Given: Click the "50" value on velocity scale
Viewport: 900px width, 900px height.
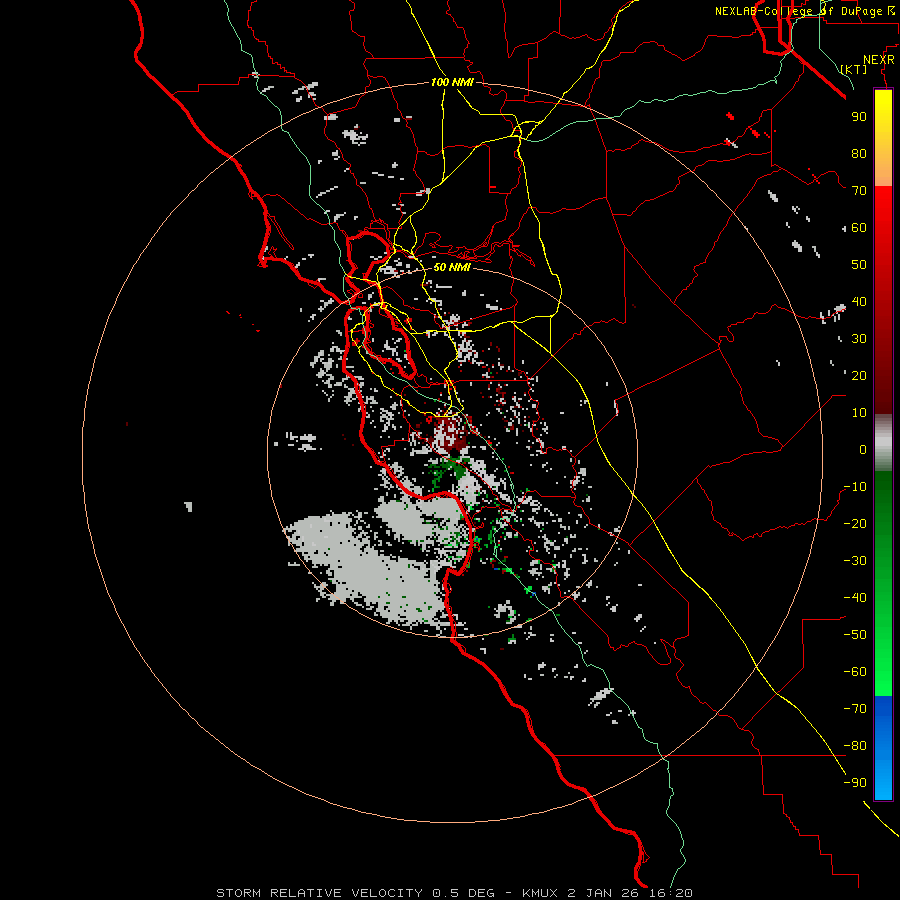Looking at the screenshot, I should point(859,265).
